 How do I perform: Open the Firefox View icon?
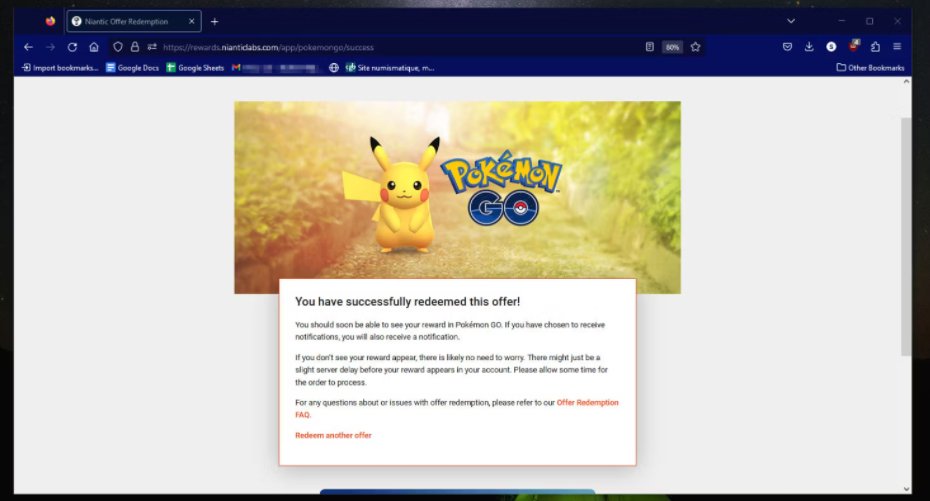(50, 21)
